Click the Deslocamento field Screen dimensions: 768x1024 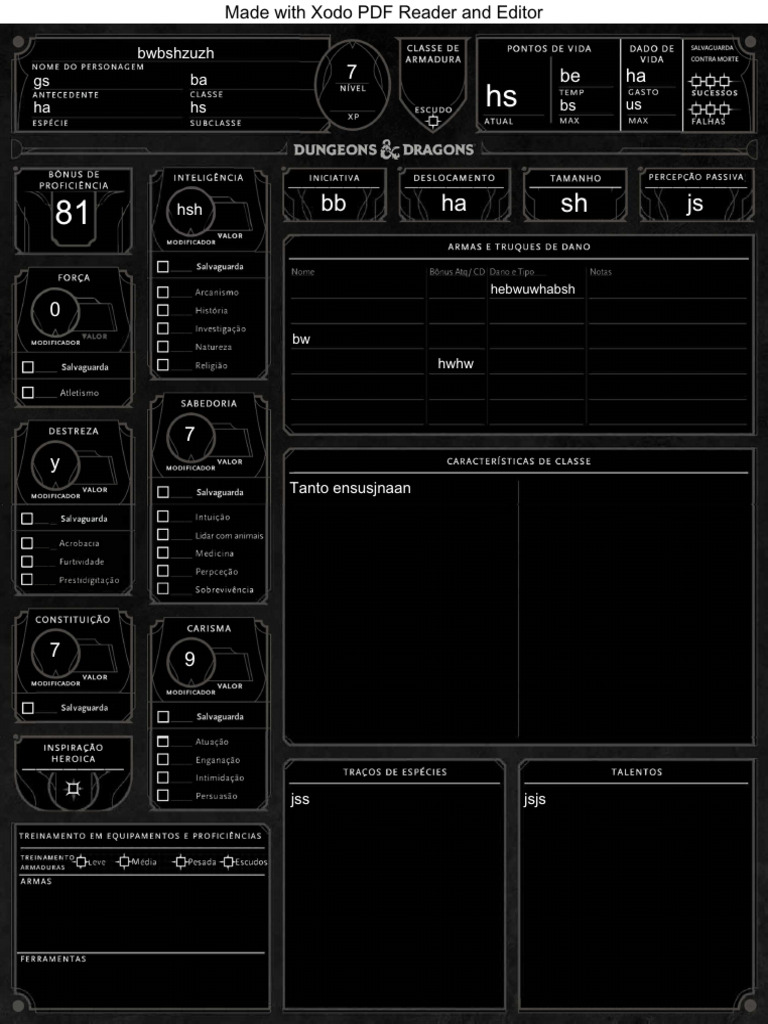(454, 203)
